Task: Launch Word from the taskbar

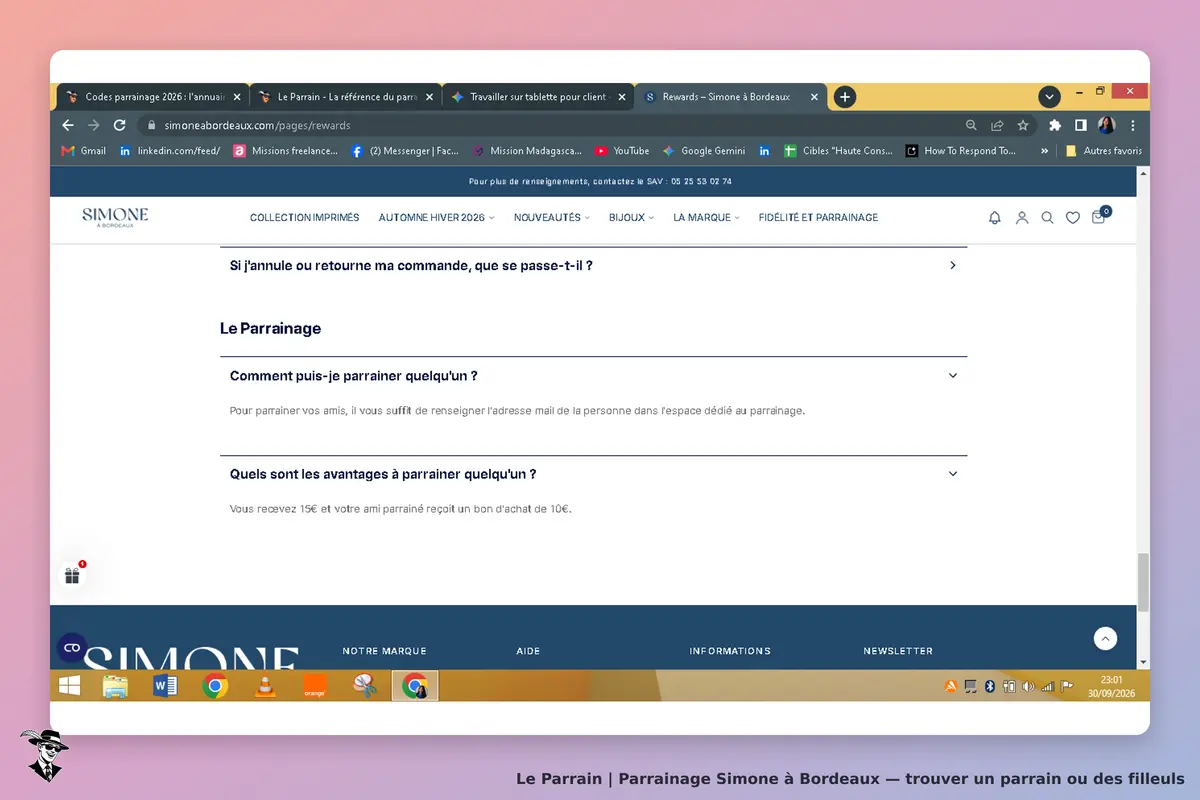Action: point(165,686)
